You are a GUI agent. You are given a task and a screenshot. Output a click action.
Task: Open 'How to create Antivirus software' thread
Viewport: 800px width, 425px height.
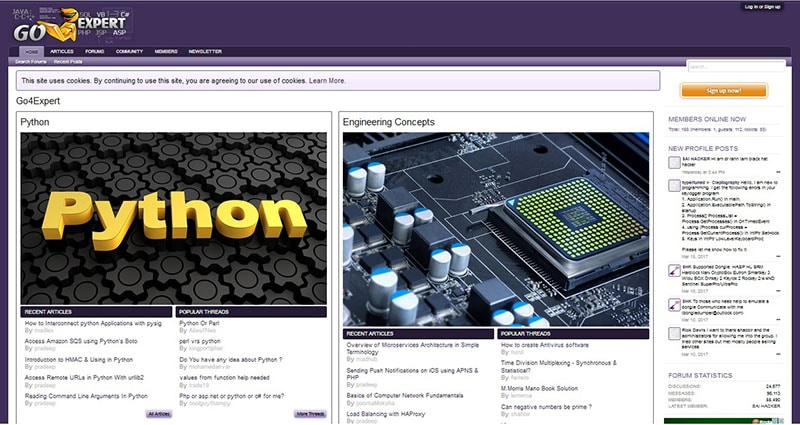click(545, 345)
